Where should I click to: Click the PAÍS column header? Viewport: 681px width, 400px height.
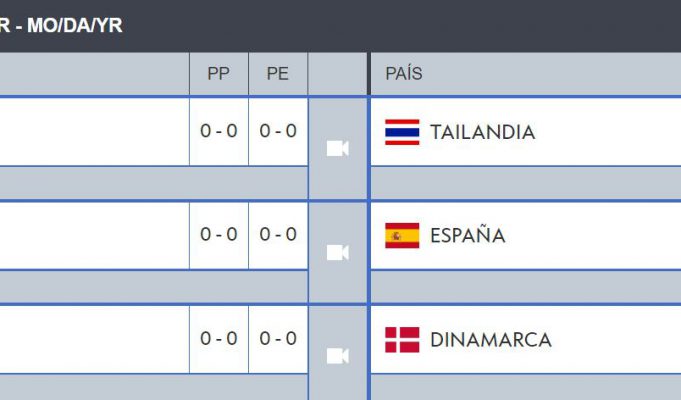point(404,73)
